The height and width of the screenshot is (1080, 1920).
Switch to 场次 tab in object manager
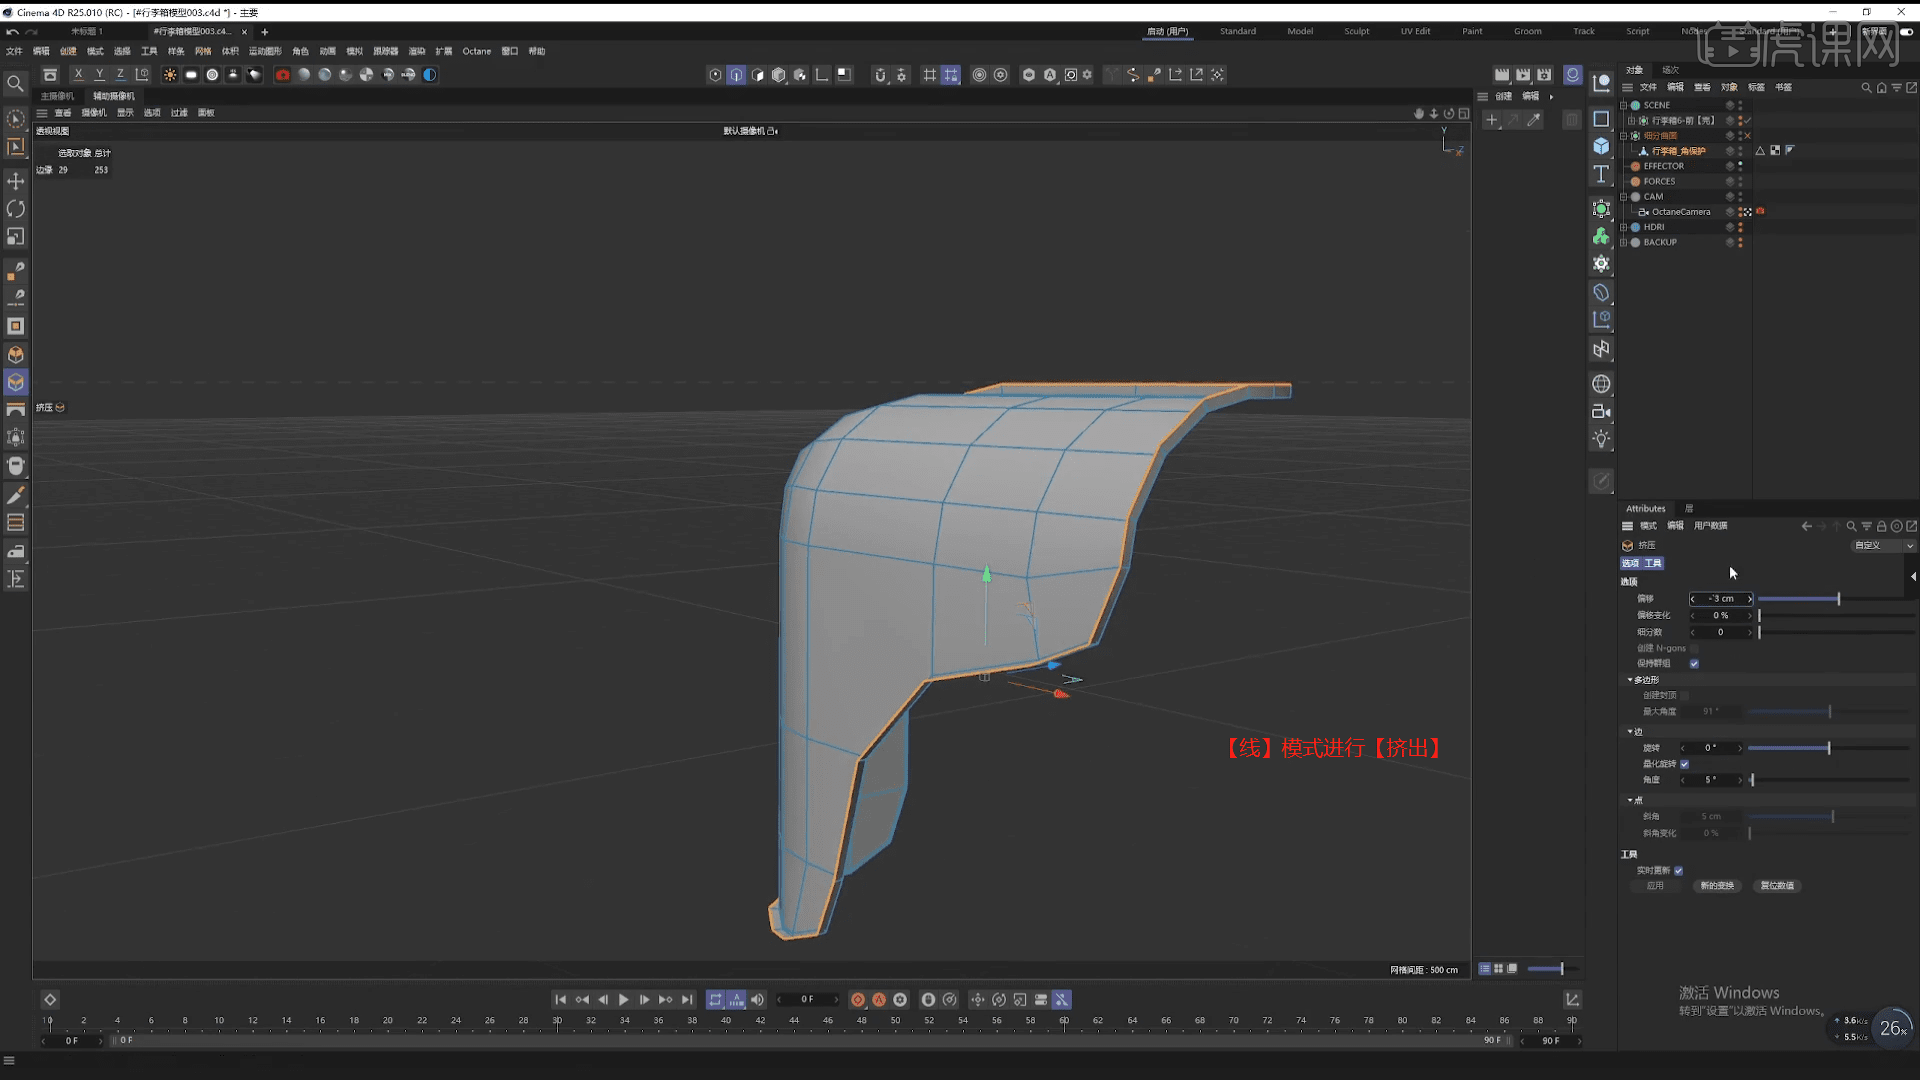point(1671,70)
